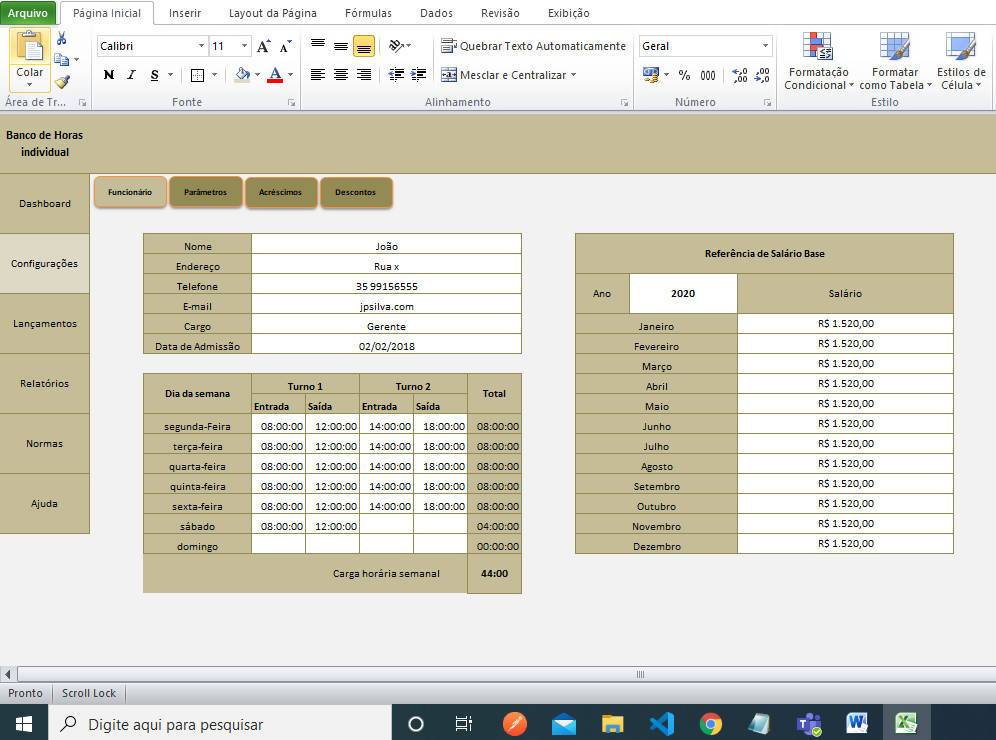The height and width of the screenshot is (740, 996).
Task: Open Google Chrome from taskbar
Action: coord(711,723)
